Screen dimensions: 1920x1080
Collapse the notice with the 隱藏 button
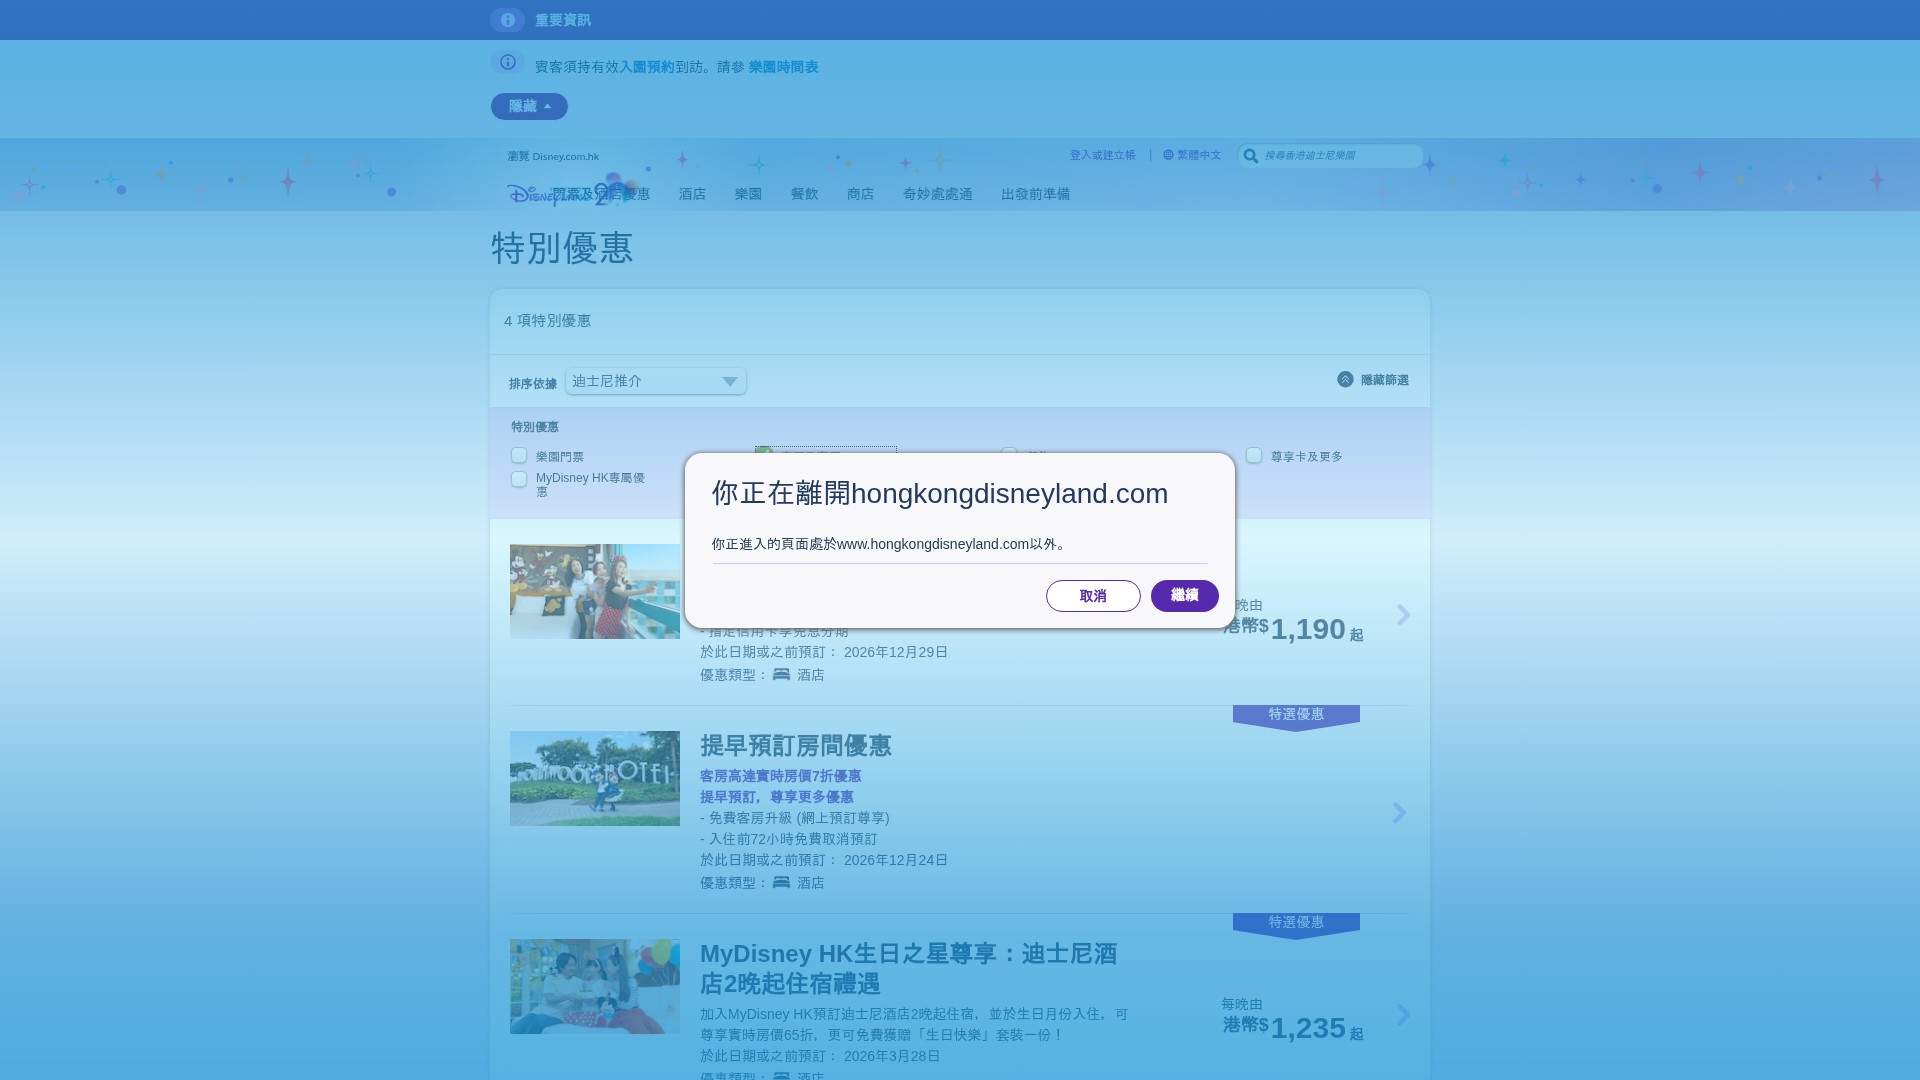click(x=529, y=106)
